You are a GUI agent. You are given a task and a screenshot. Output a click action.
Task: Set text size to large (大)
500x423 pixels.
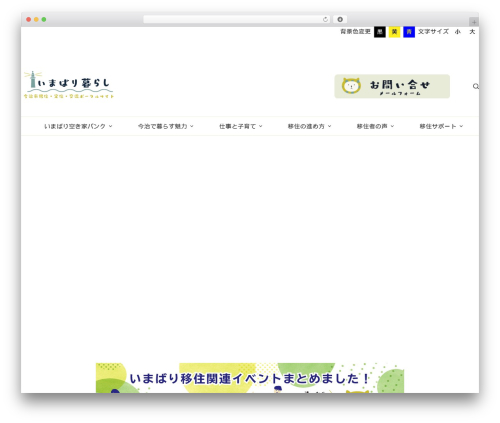pyautogui.click(x=472, y=32)
